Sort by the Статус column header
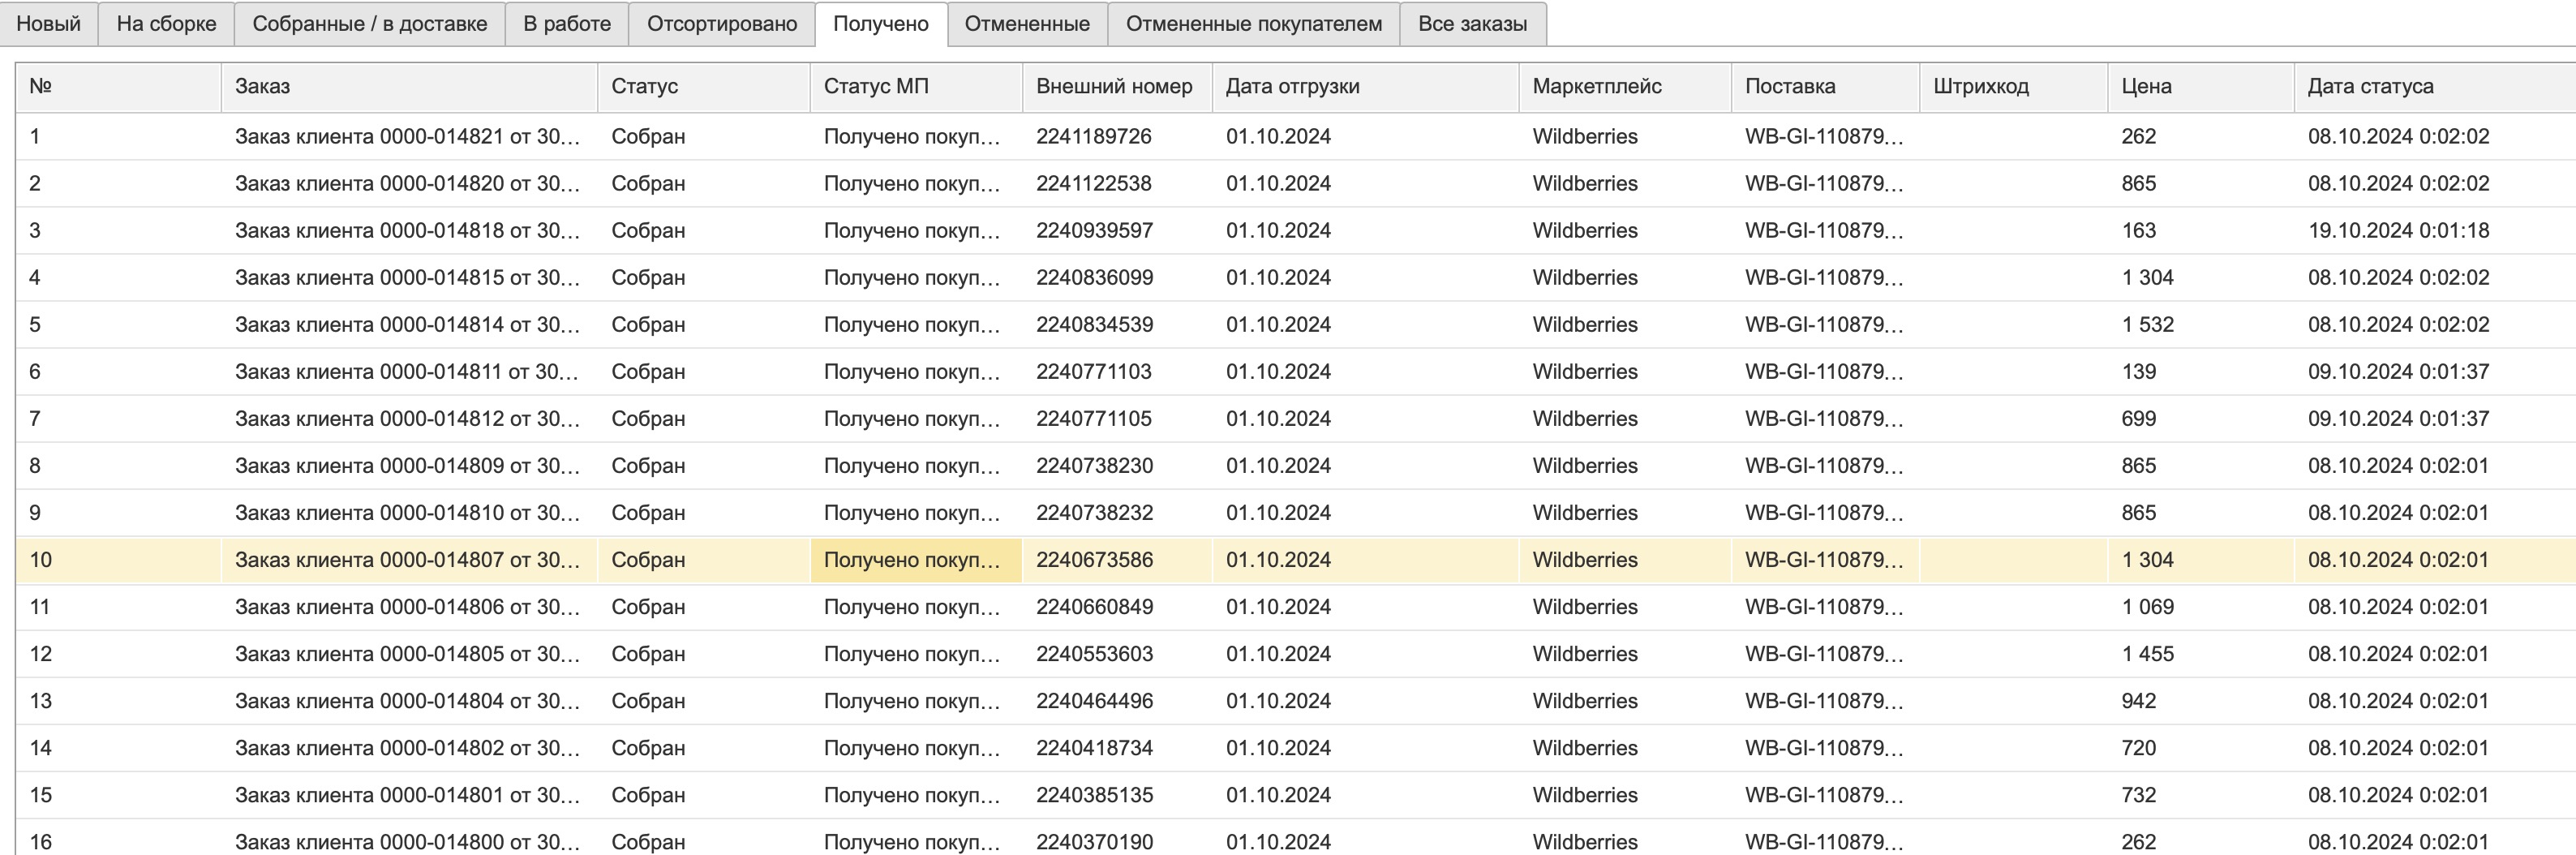 coord(703,87)
